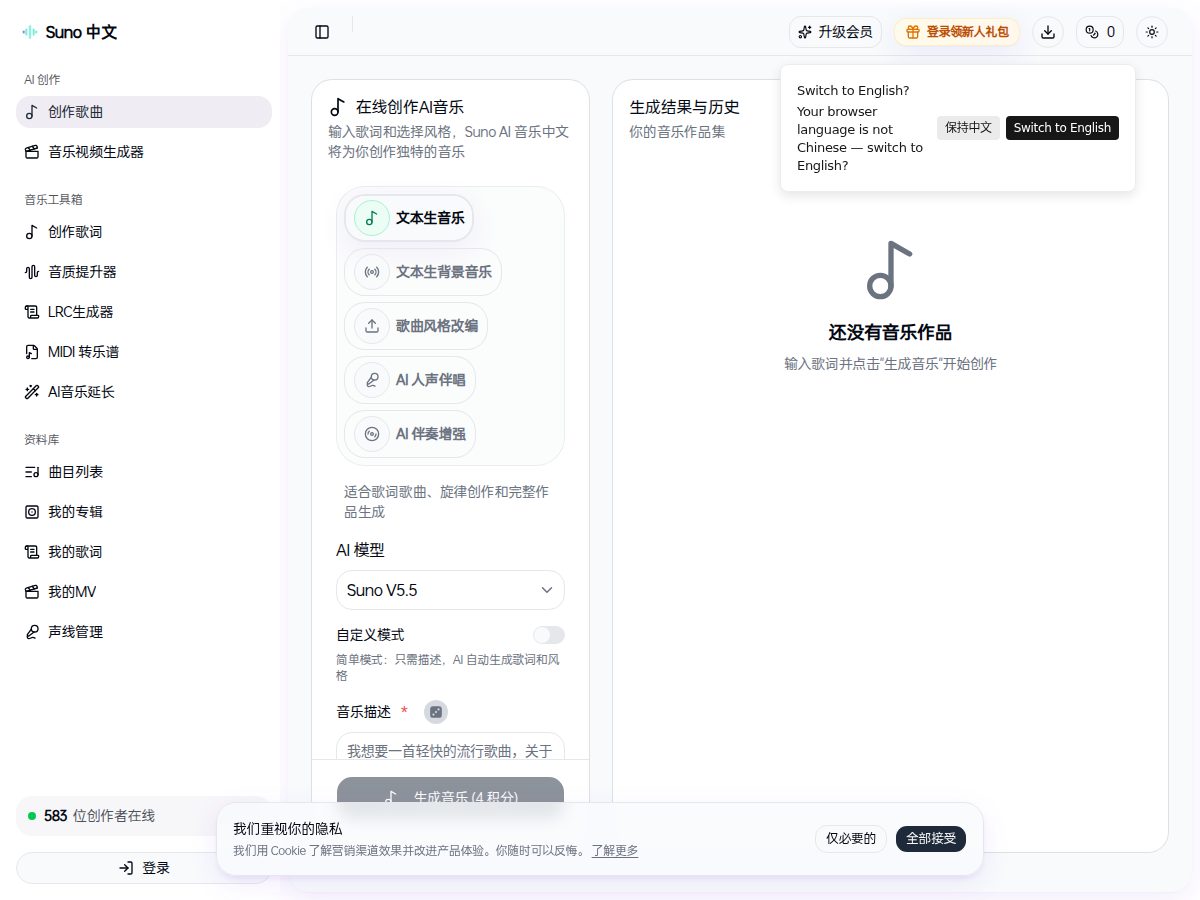This screenshot has width=1200, height=900.
Task: Open 声线管理 page
Action: coord(144,632)
